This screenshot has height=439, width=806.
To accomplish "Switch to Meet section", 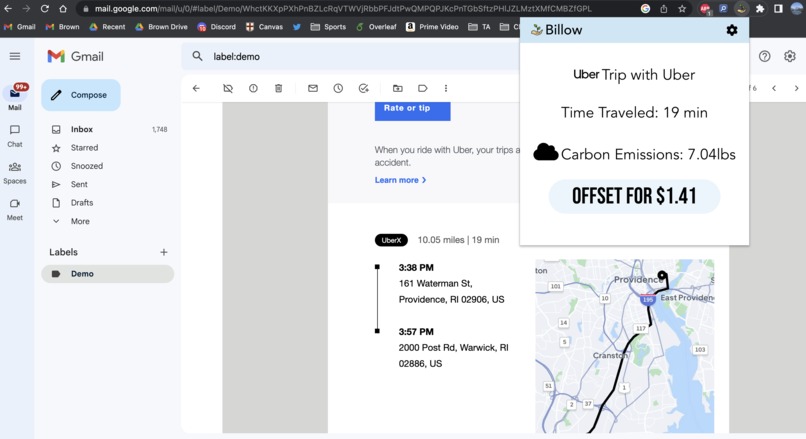I will [15, 210].
